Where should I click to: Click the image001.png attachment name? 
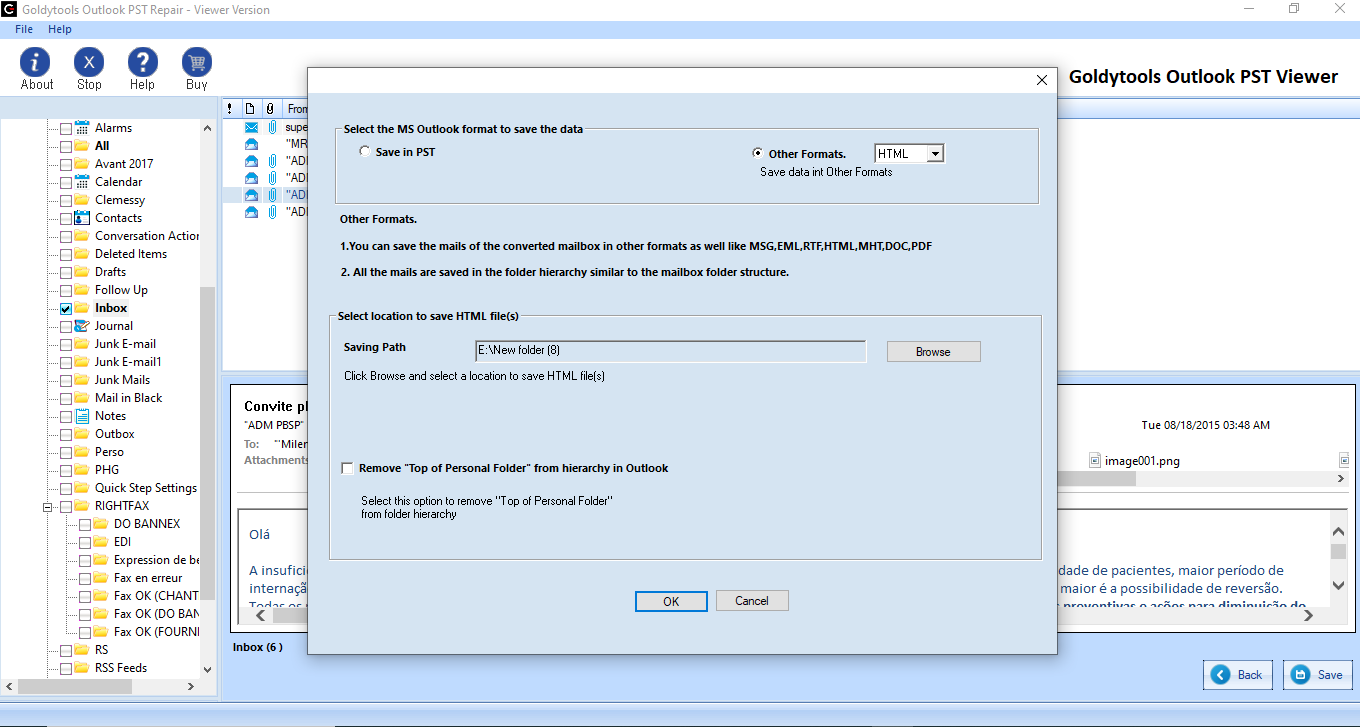(1142, 461)
